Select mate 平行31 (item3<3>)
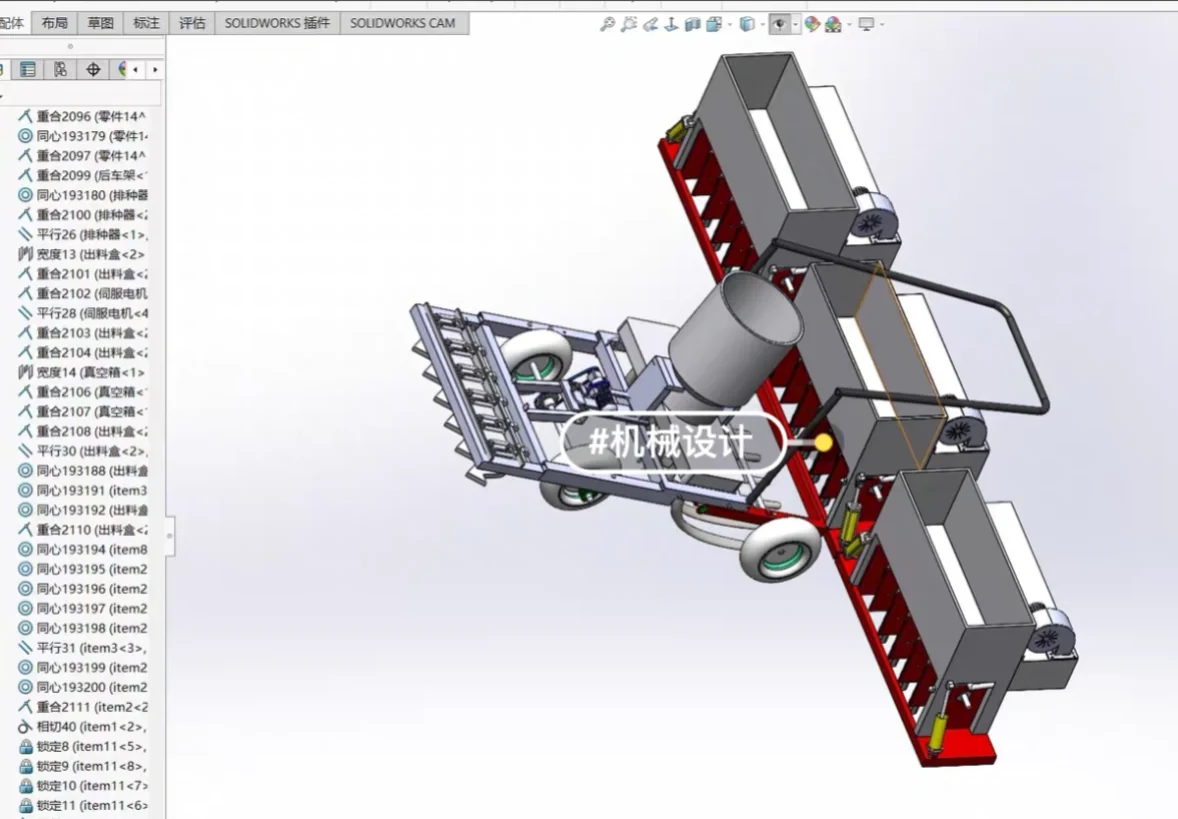 tap(81, 648)
